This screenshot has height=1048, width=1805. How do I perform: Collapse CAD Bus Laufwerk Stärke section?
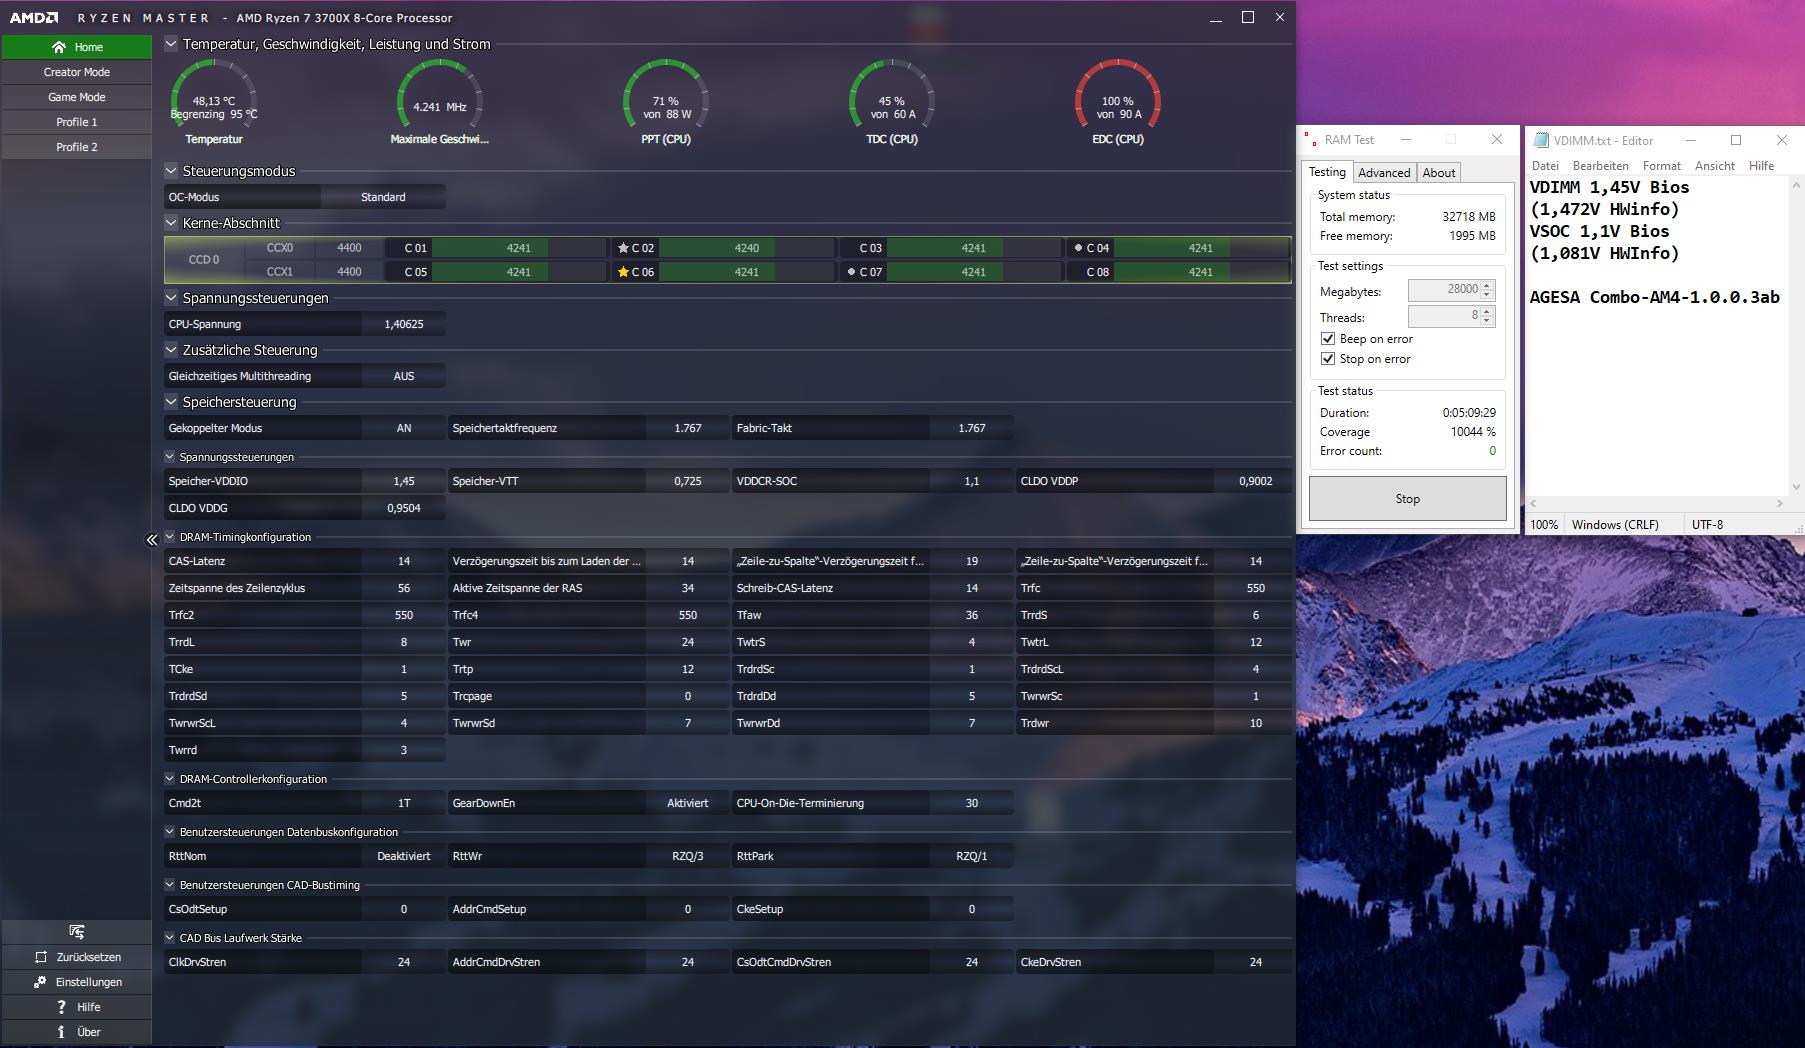(170, 938)
